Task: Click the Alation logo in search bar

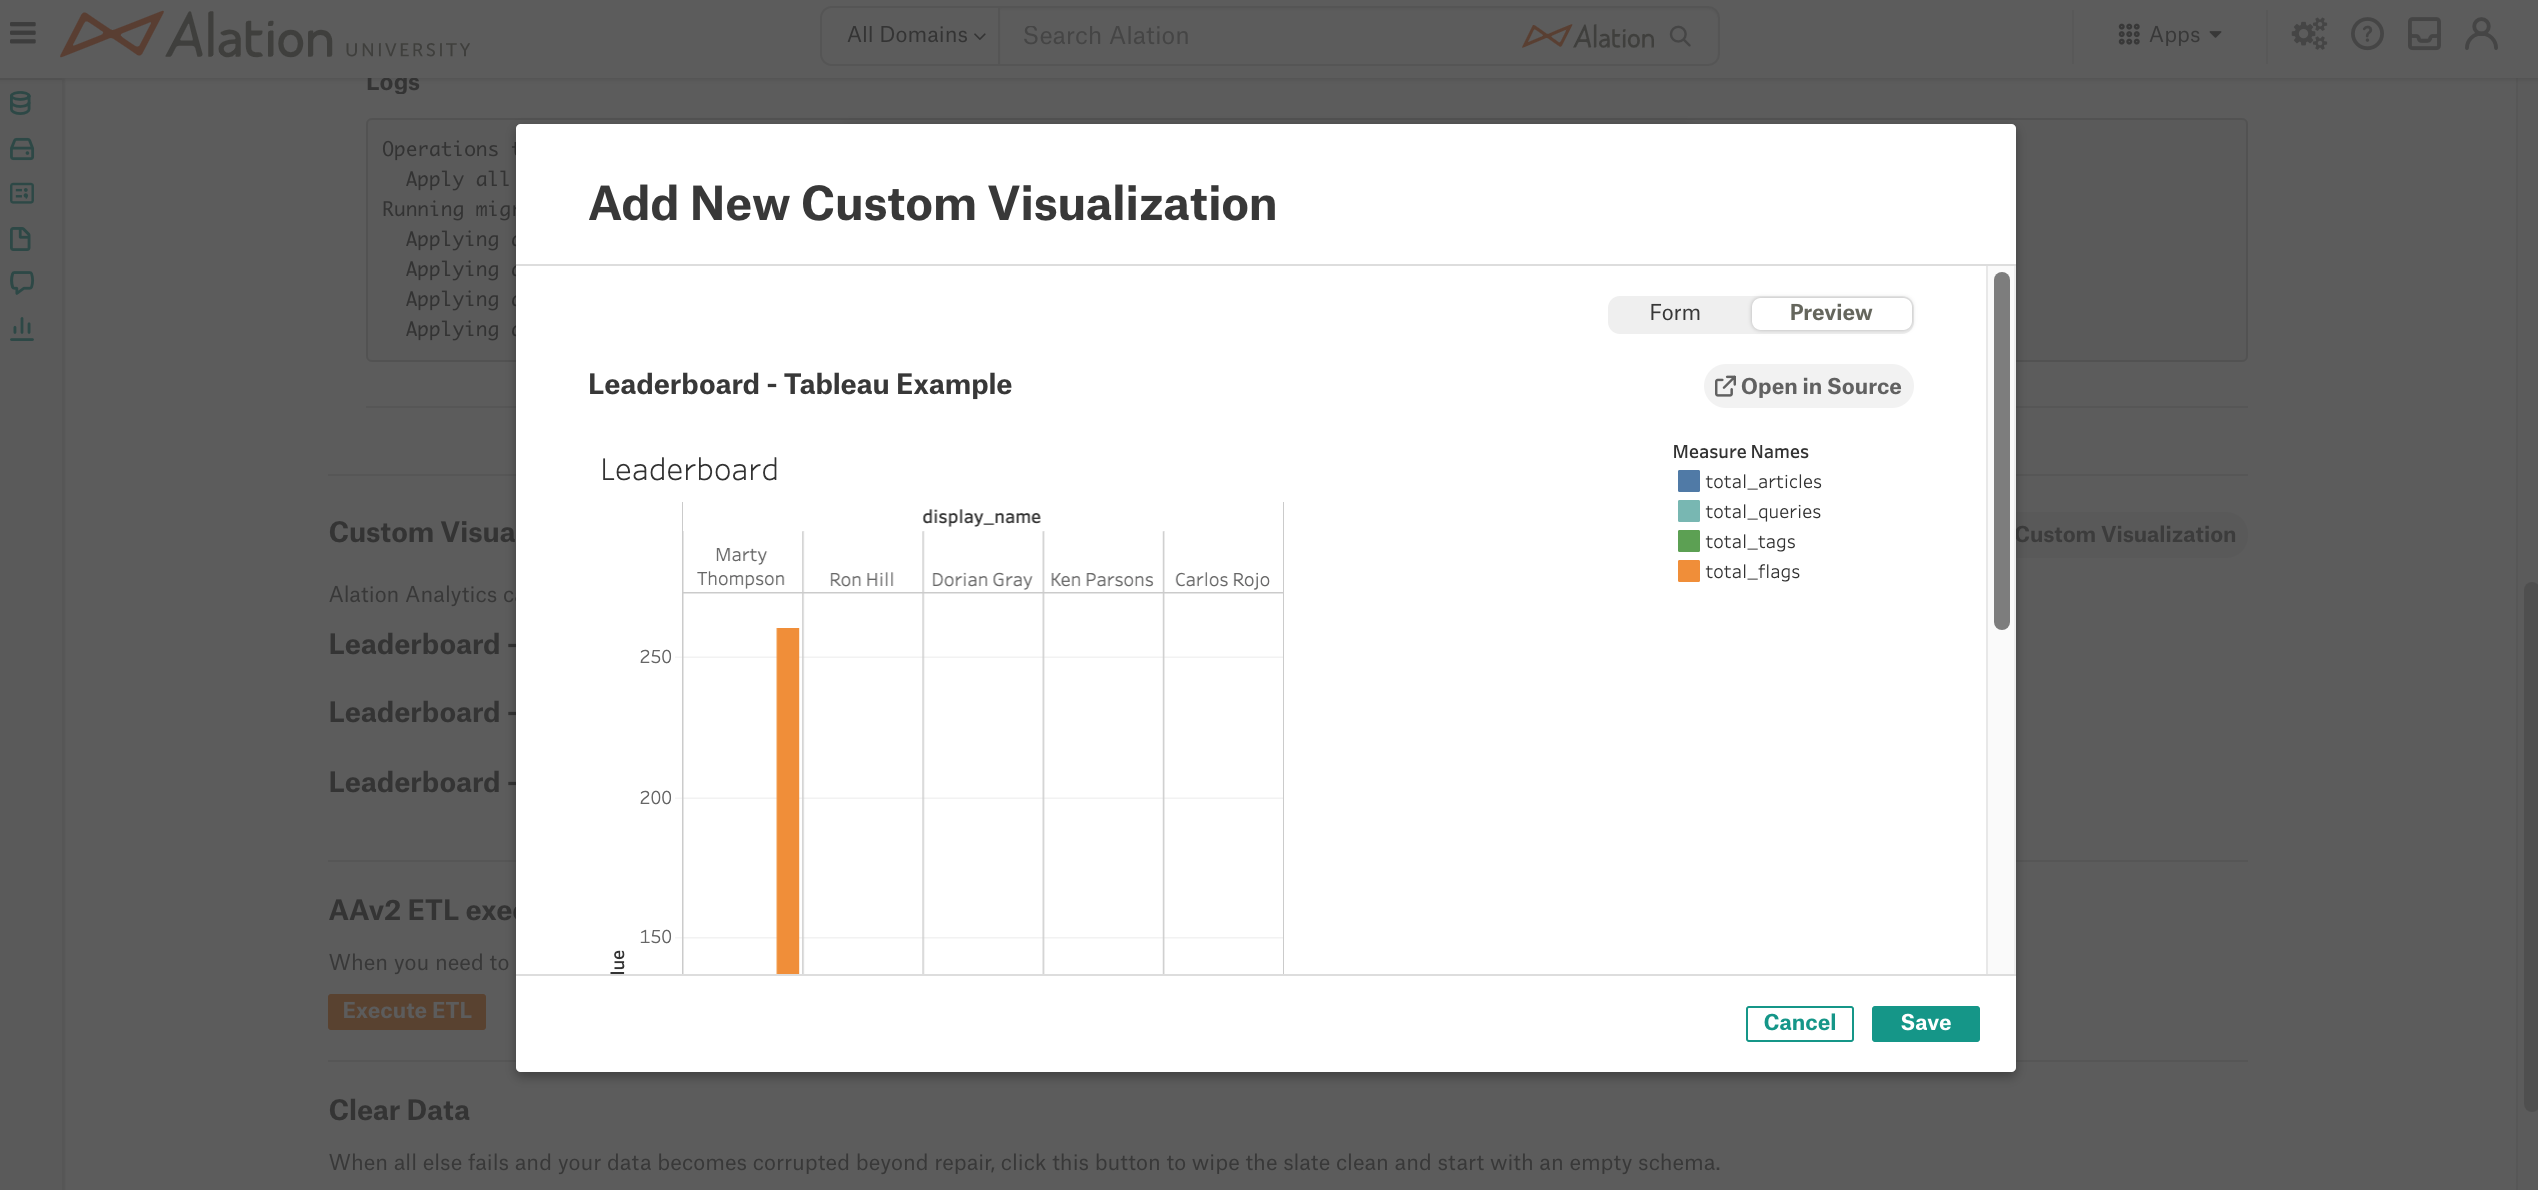Action: pos(1588,37)
